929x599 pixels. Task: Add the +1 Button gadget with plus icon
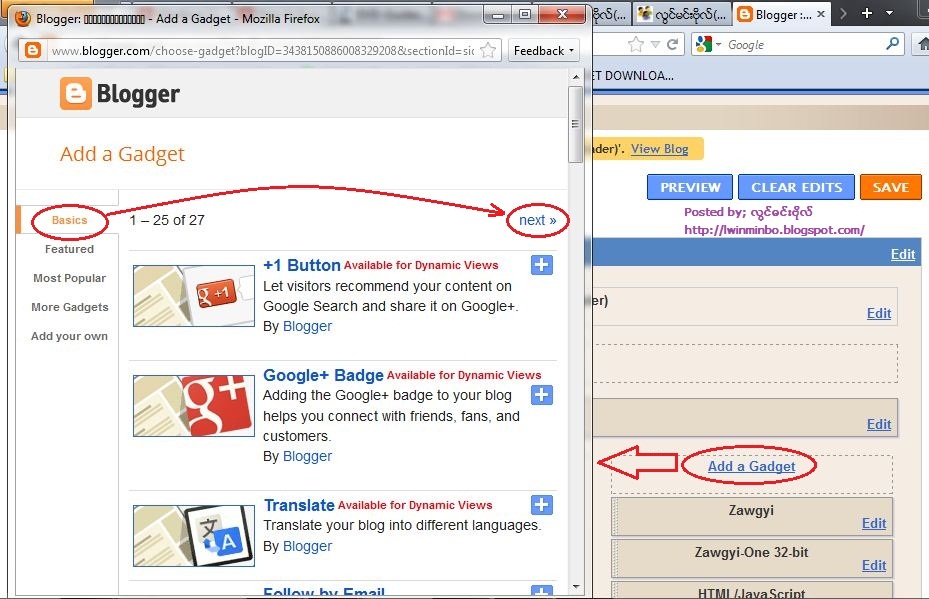pos(542,265)
